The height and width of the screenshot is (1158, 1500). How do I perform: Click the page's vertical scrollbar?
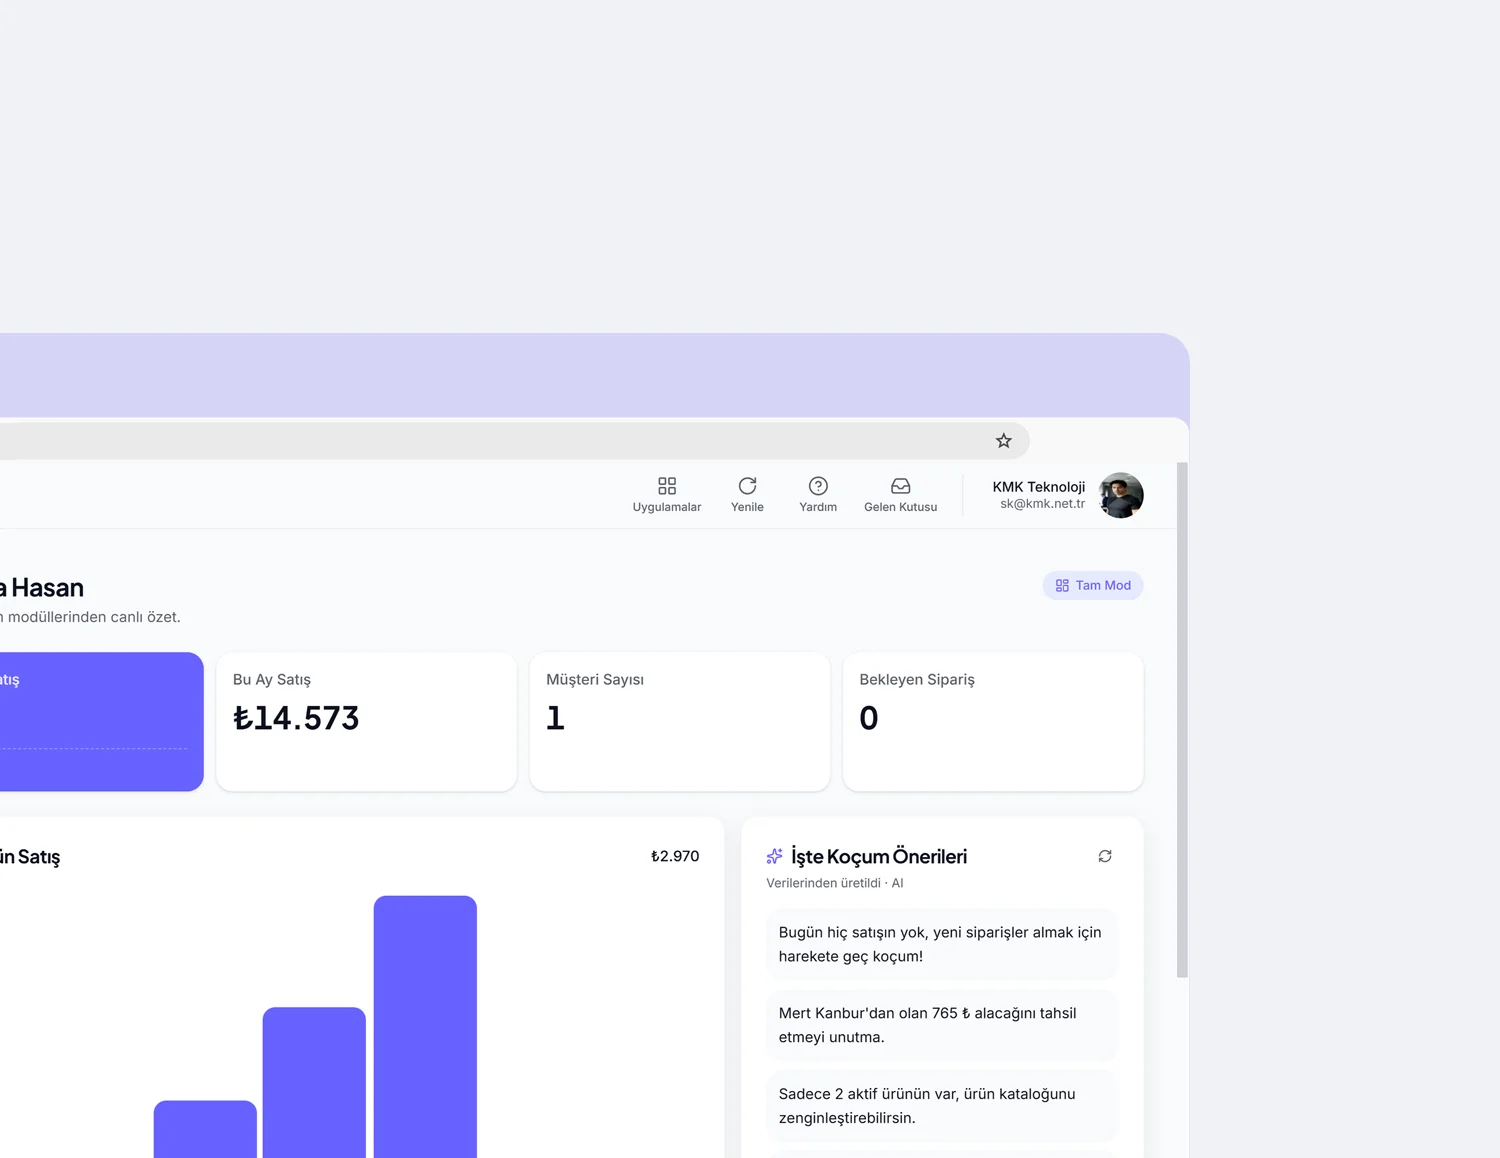1182,719
